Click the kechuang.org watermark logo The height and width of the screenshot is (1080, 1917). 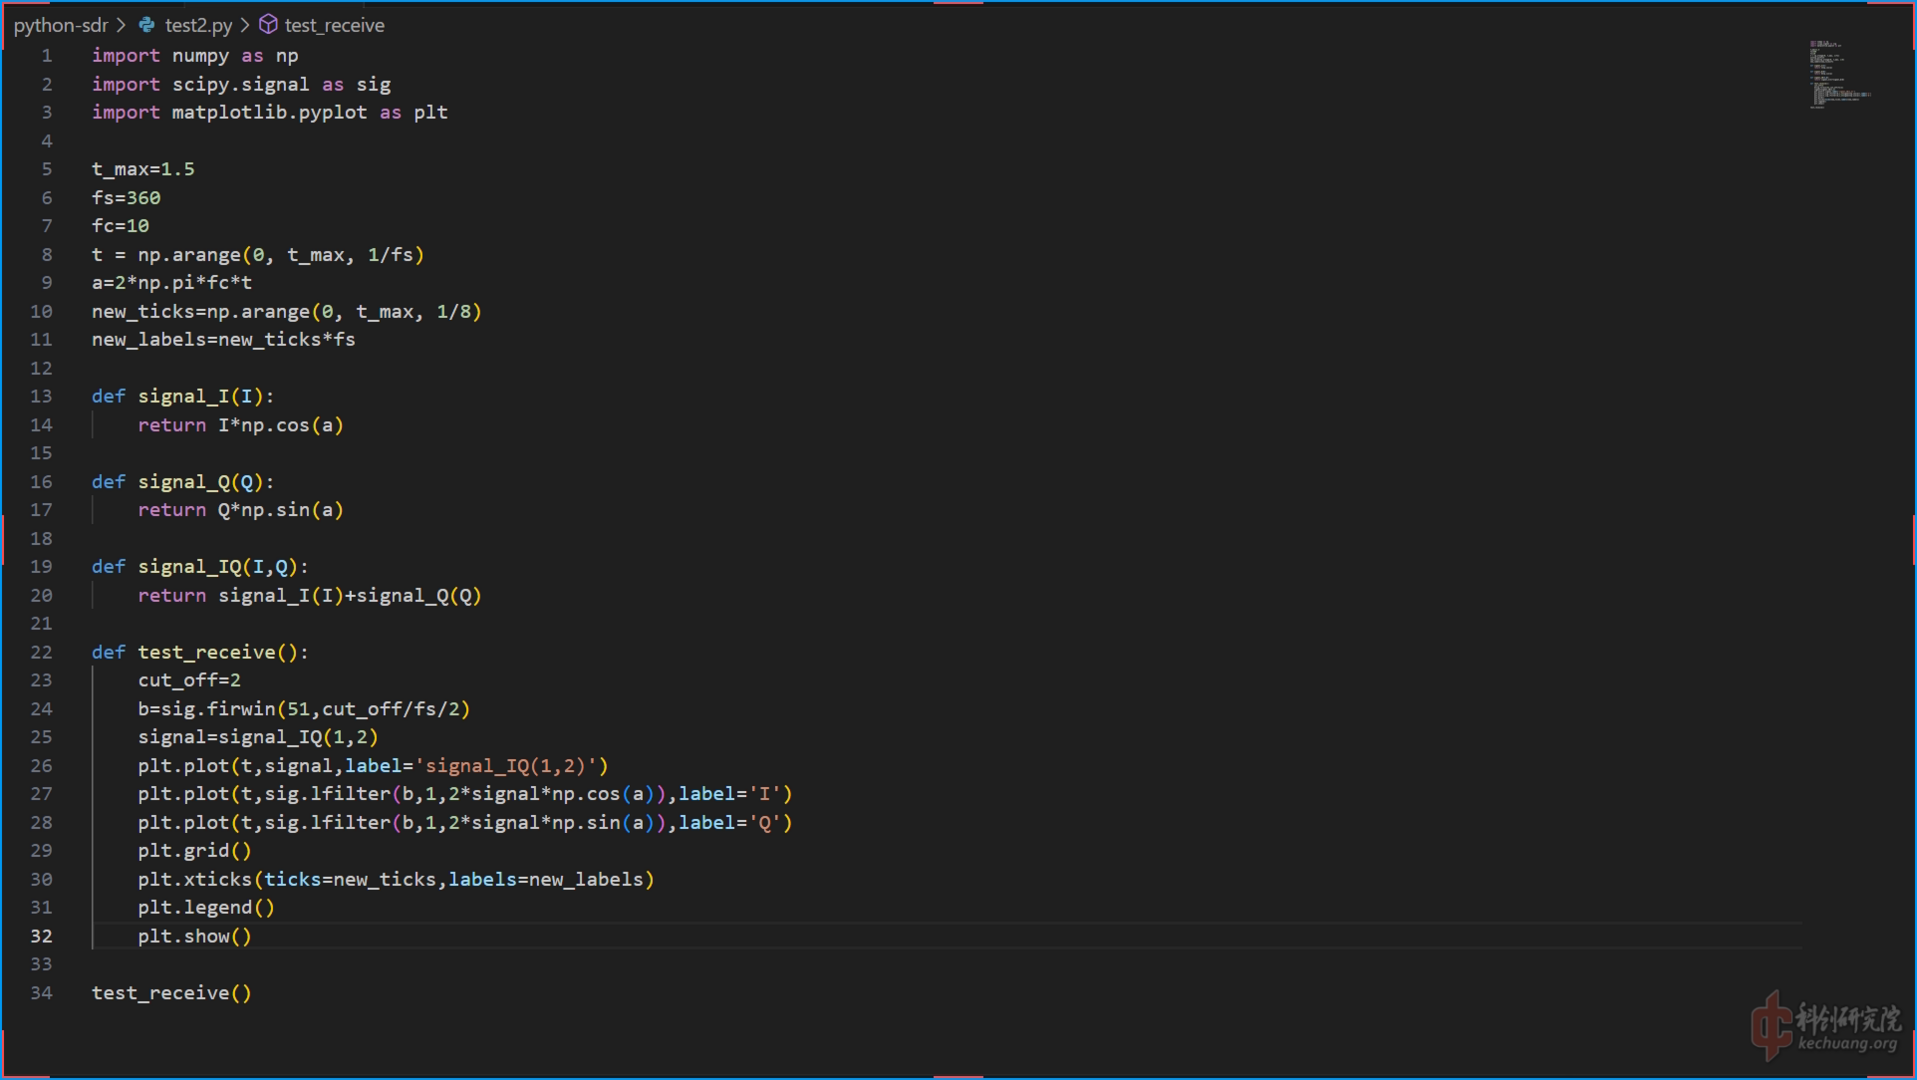click(1825, 1025)
